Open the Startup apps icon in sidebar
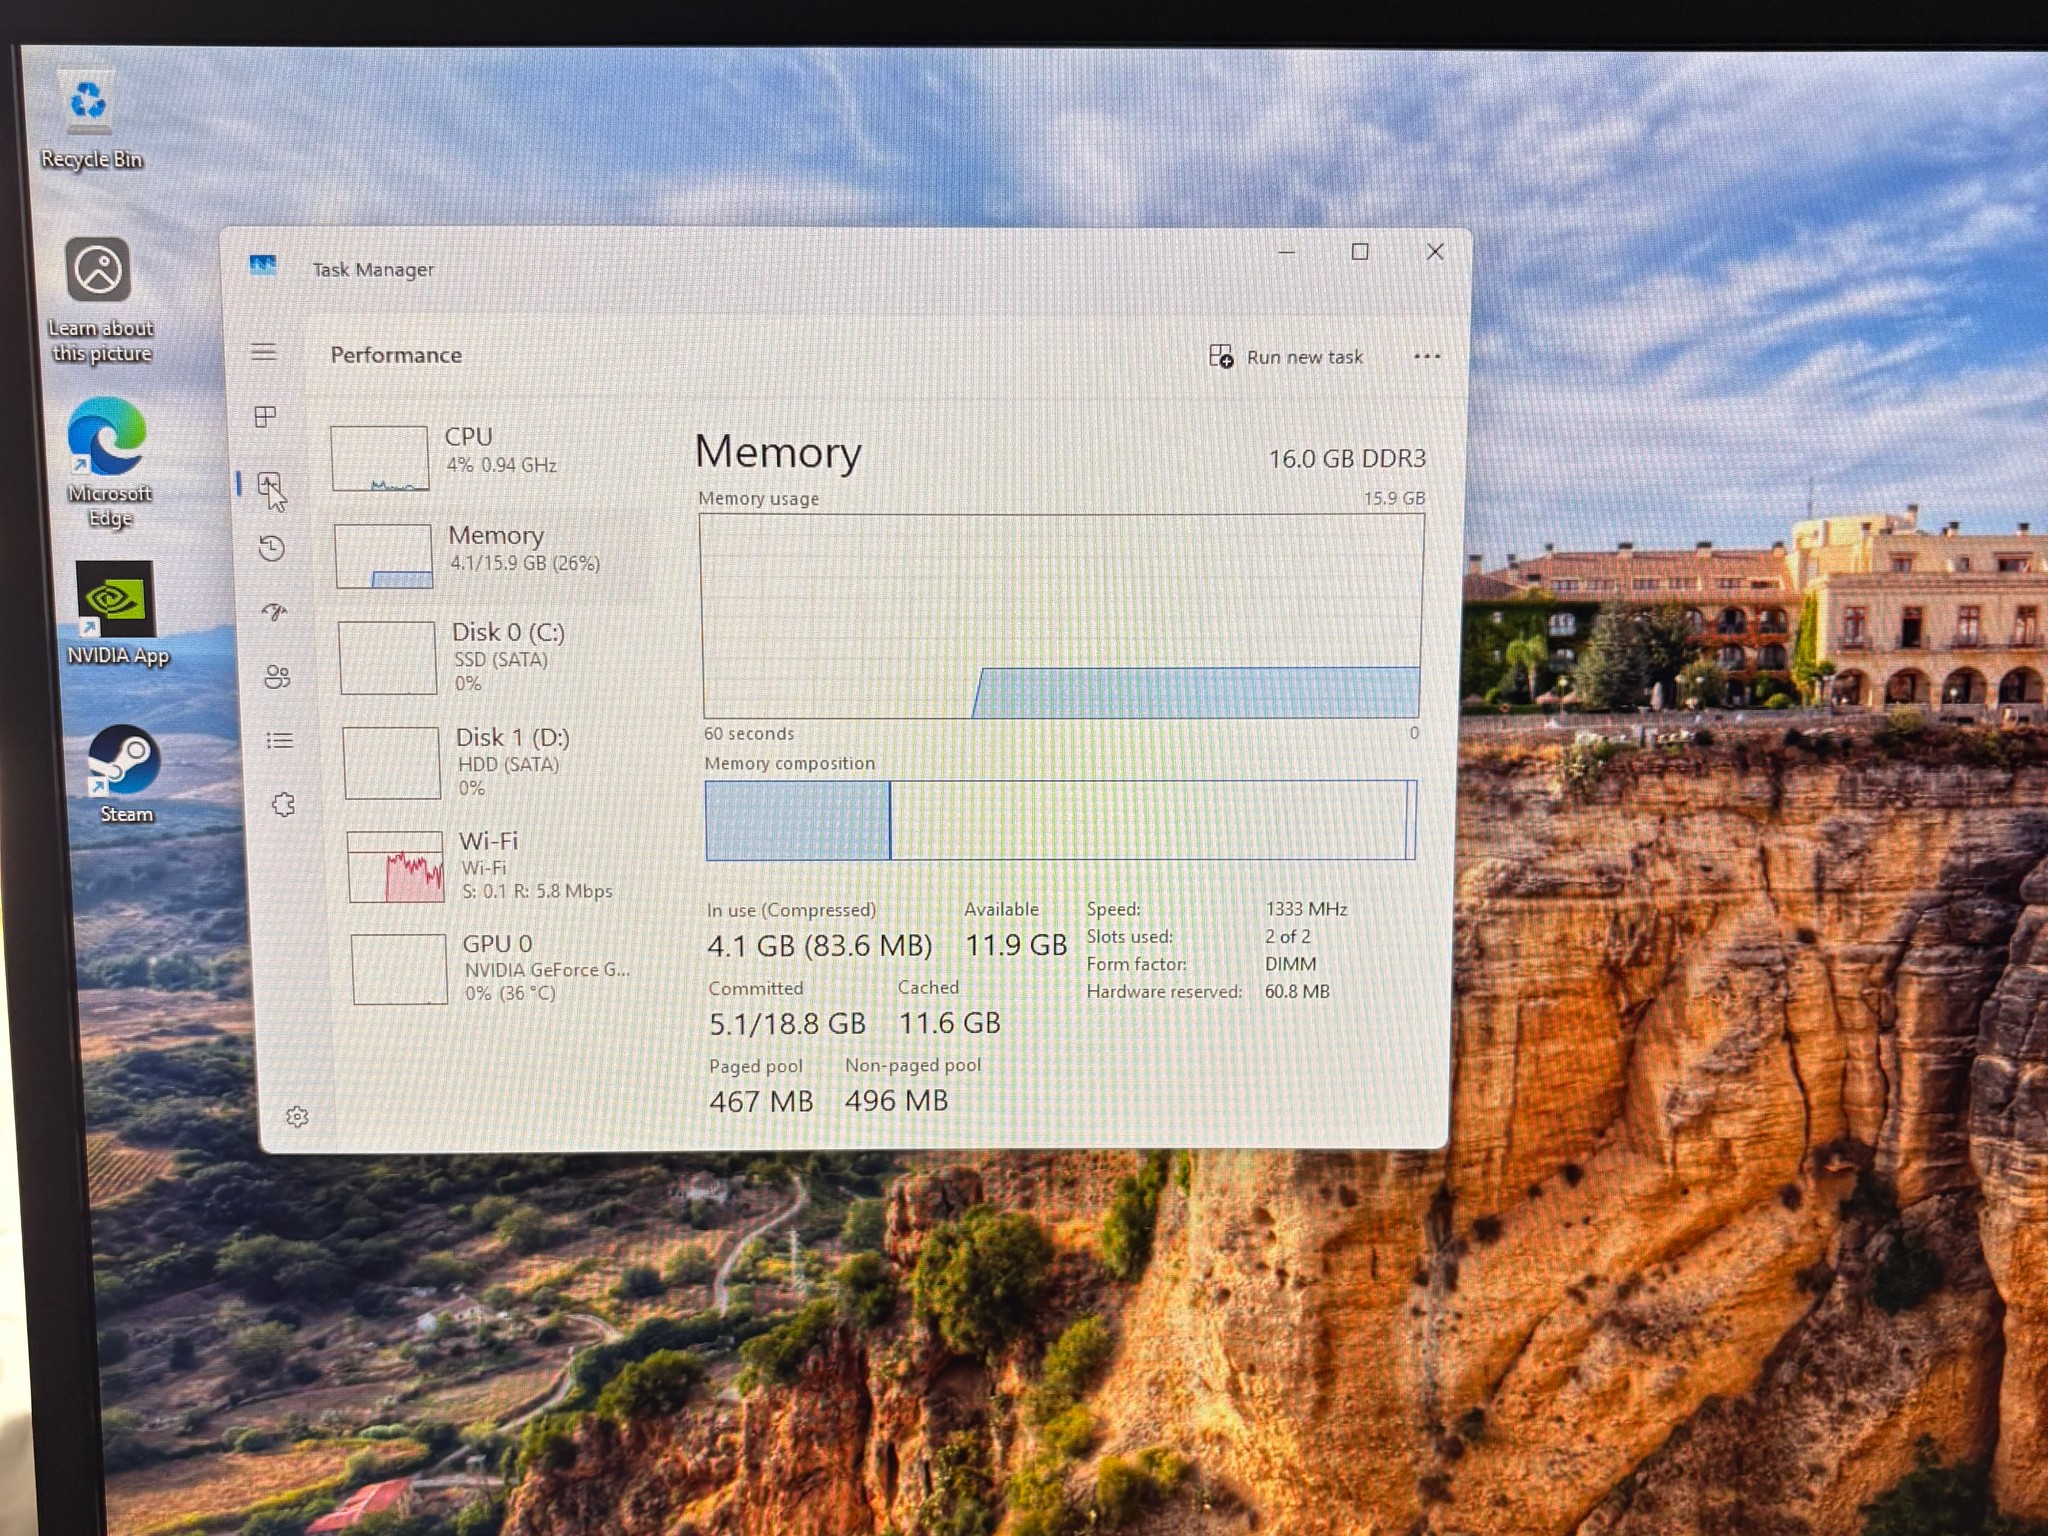Image resolution: width=2048 pixels, height=1536 pixels. (274, 611)
